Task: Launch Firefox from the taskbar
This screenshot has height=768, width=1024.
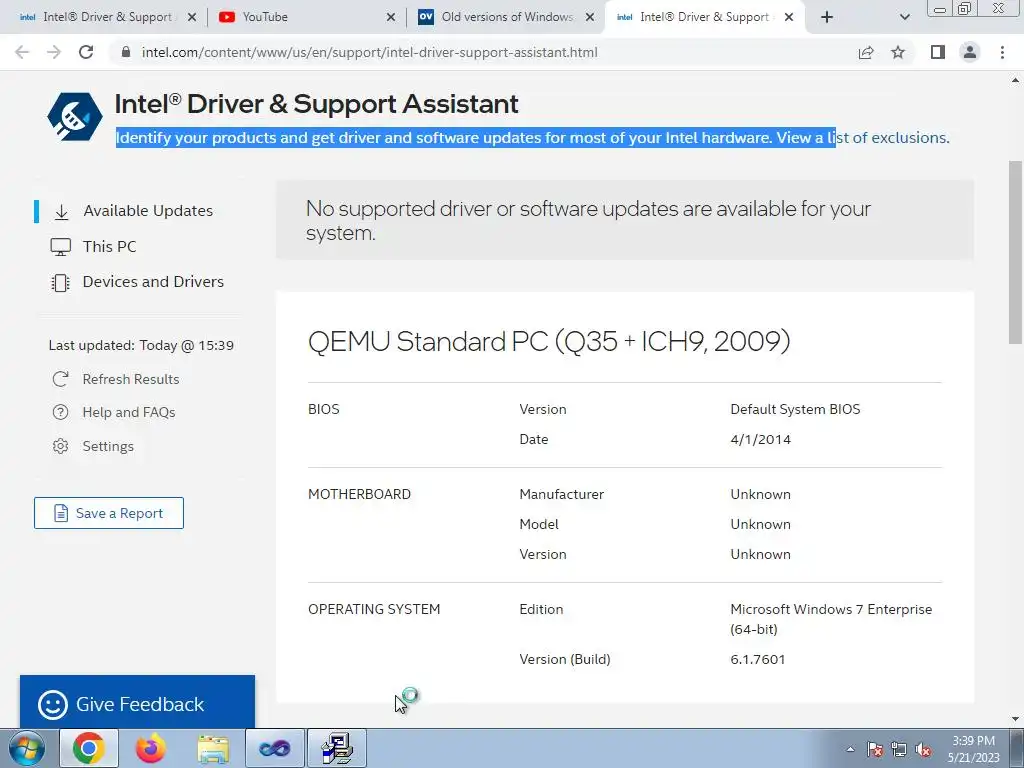Action: [x=151, y=748]
